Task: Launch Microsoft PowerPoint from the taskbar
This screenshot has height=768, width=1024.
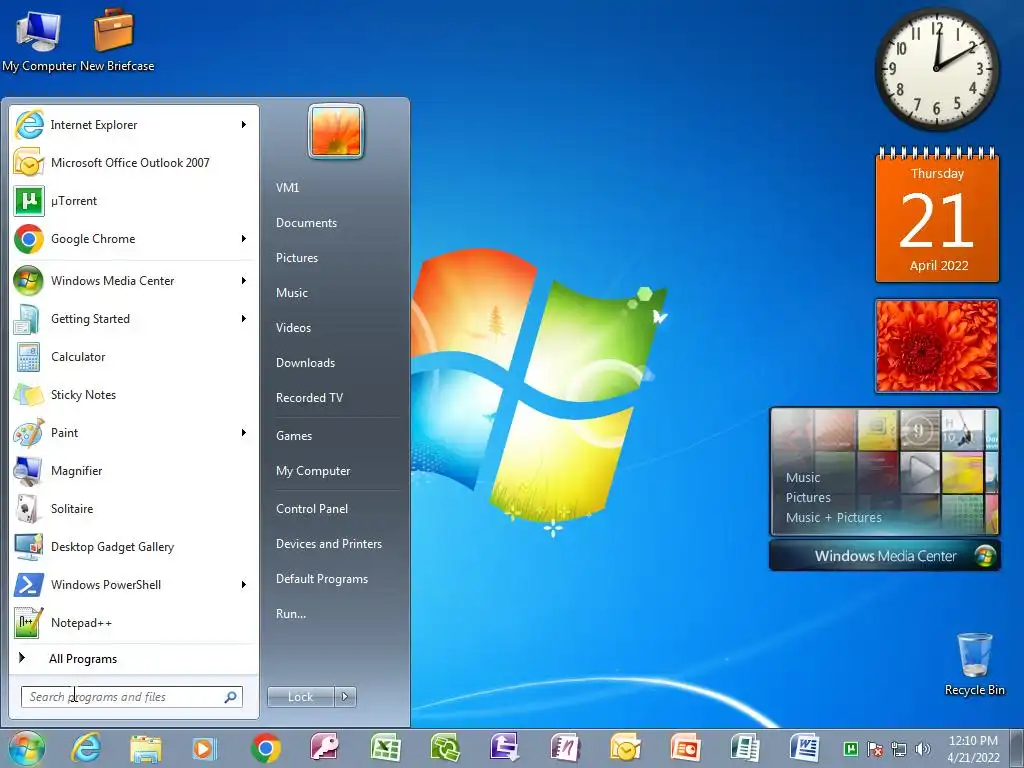Action: [684, 748]
